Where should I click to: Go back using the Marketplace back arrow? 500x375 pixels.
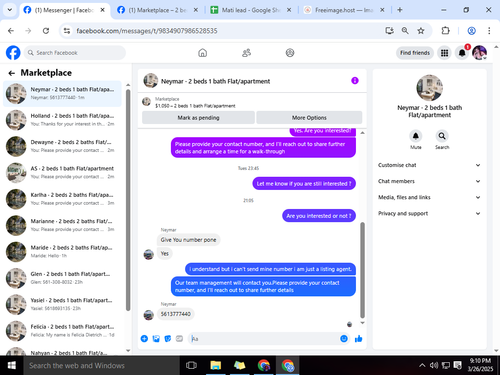pos(12,73)
